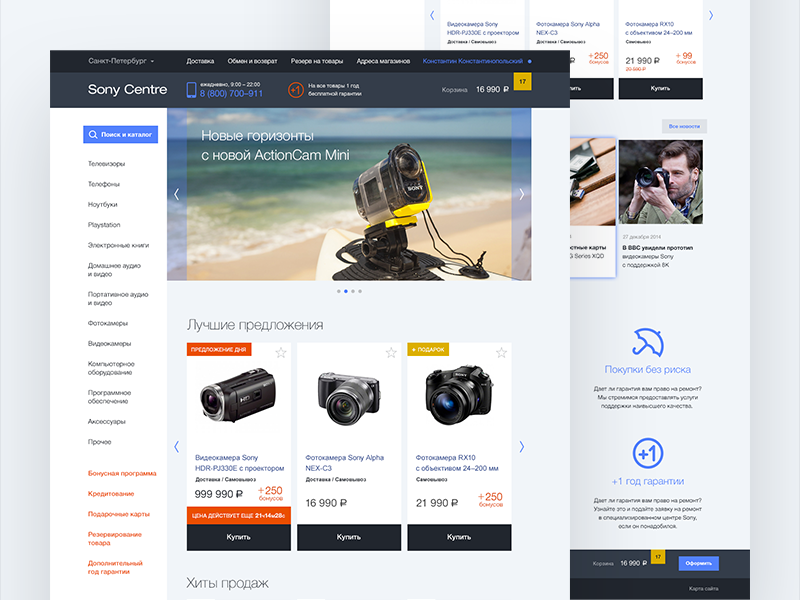800x600 pixels.
Task: Favorite the Фотокамера Sony Alpha NEX-C3 with its star
Action: pos(391,353)
